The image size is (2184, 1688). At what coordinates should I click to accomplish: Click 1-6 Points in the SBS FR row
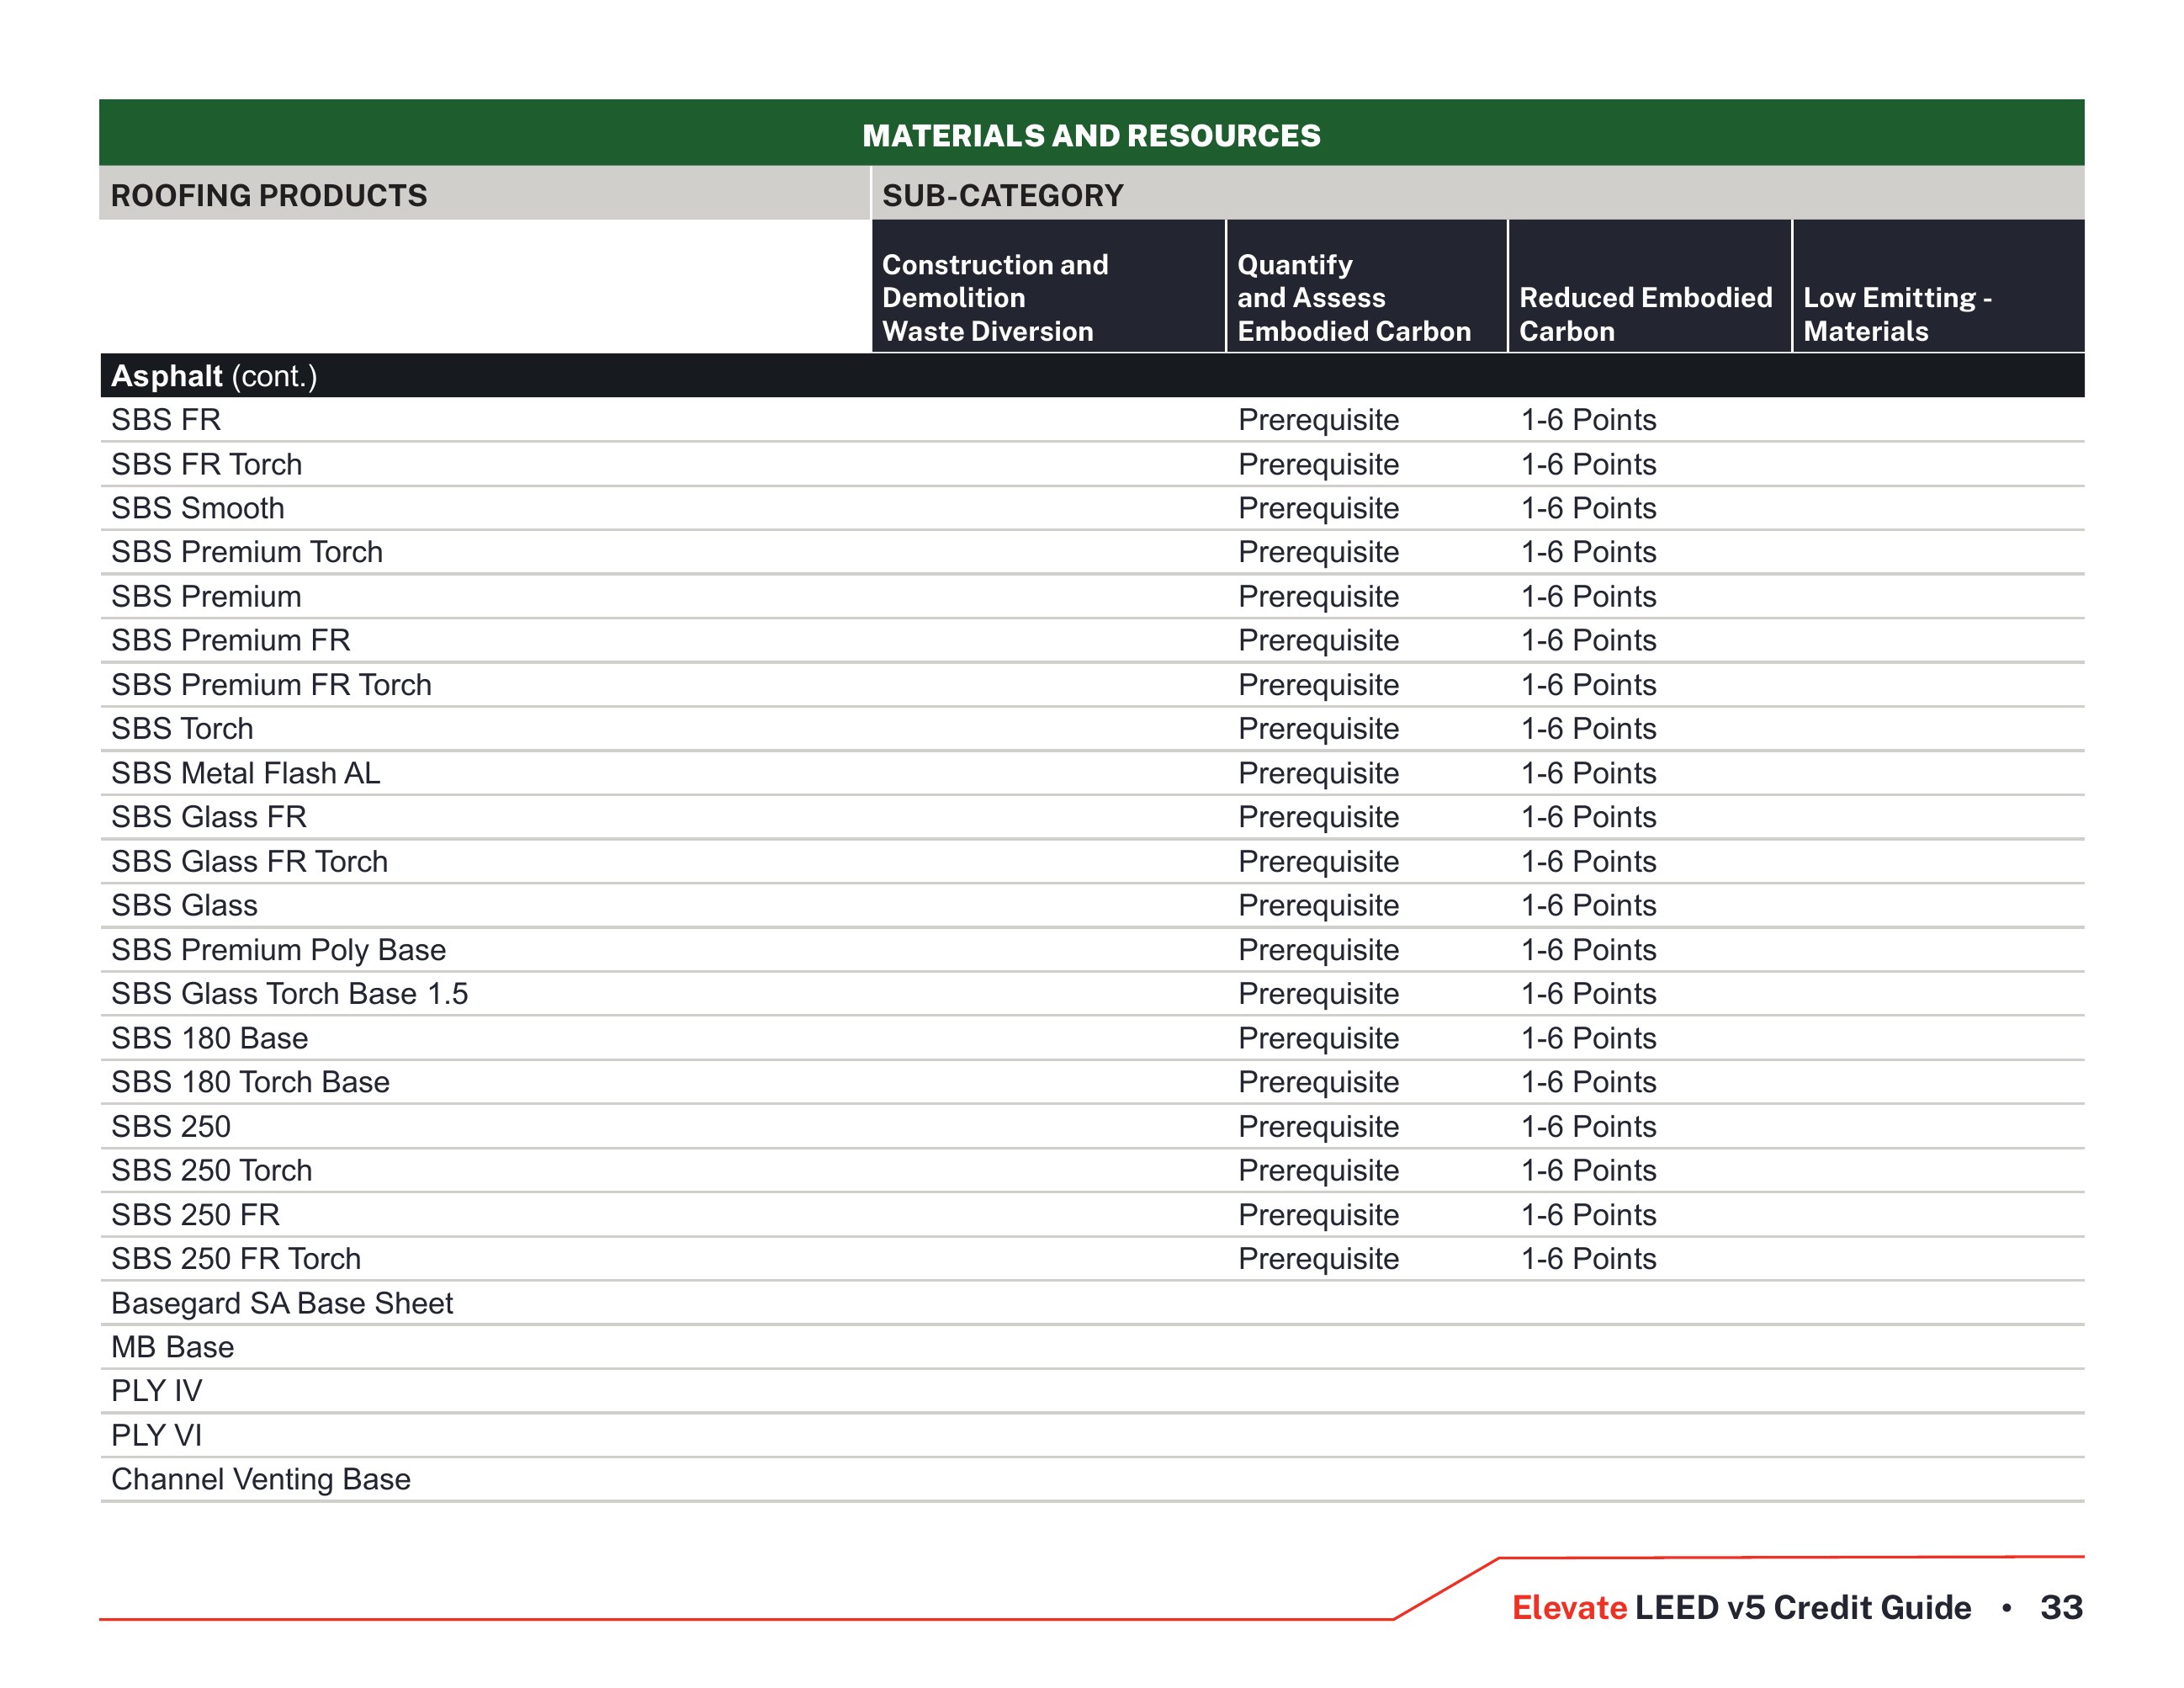(1588, 420)
